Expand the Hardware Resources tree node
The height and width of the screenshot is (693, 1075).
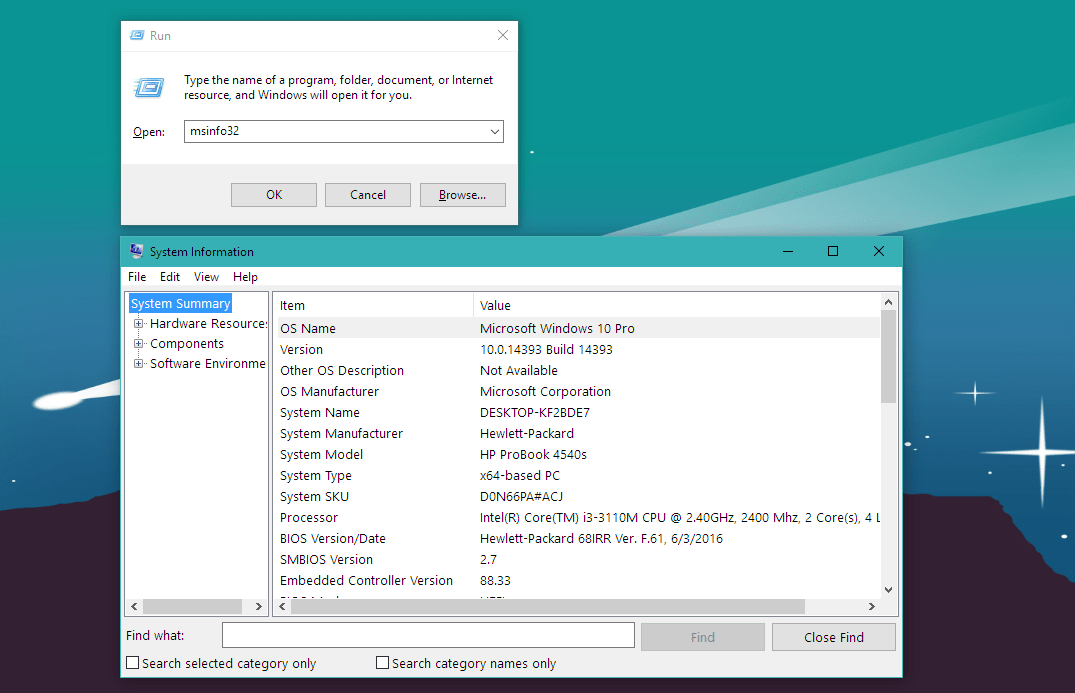click(138, 324)
